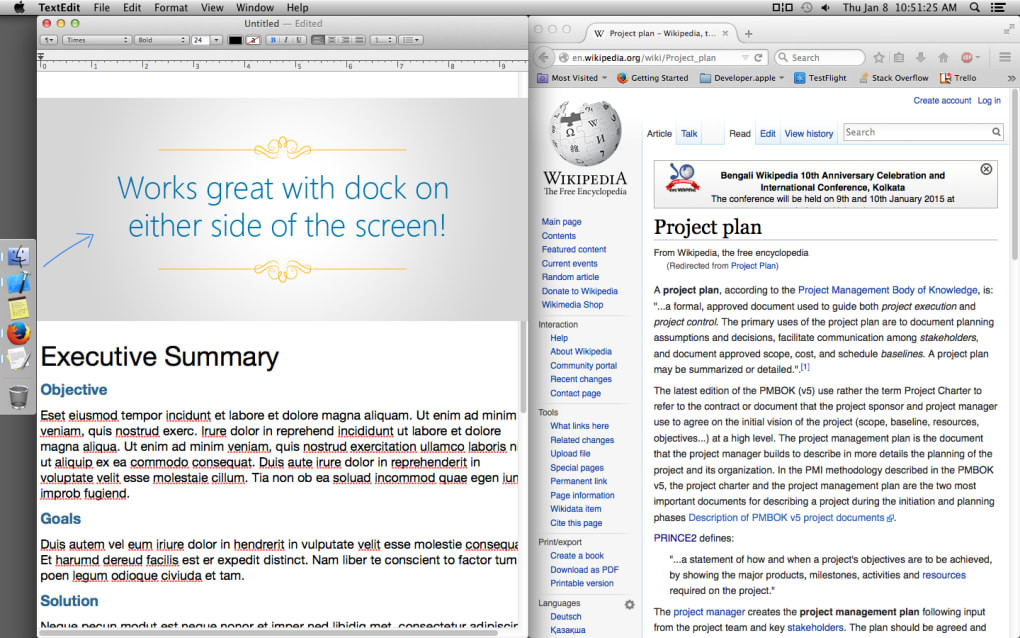Screen dimensions: 1020x638
Task: Click the font size field showing 24
Action: (x=200, y=40)
